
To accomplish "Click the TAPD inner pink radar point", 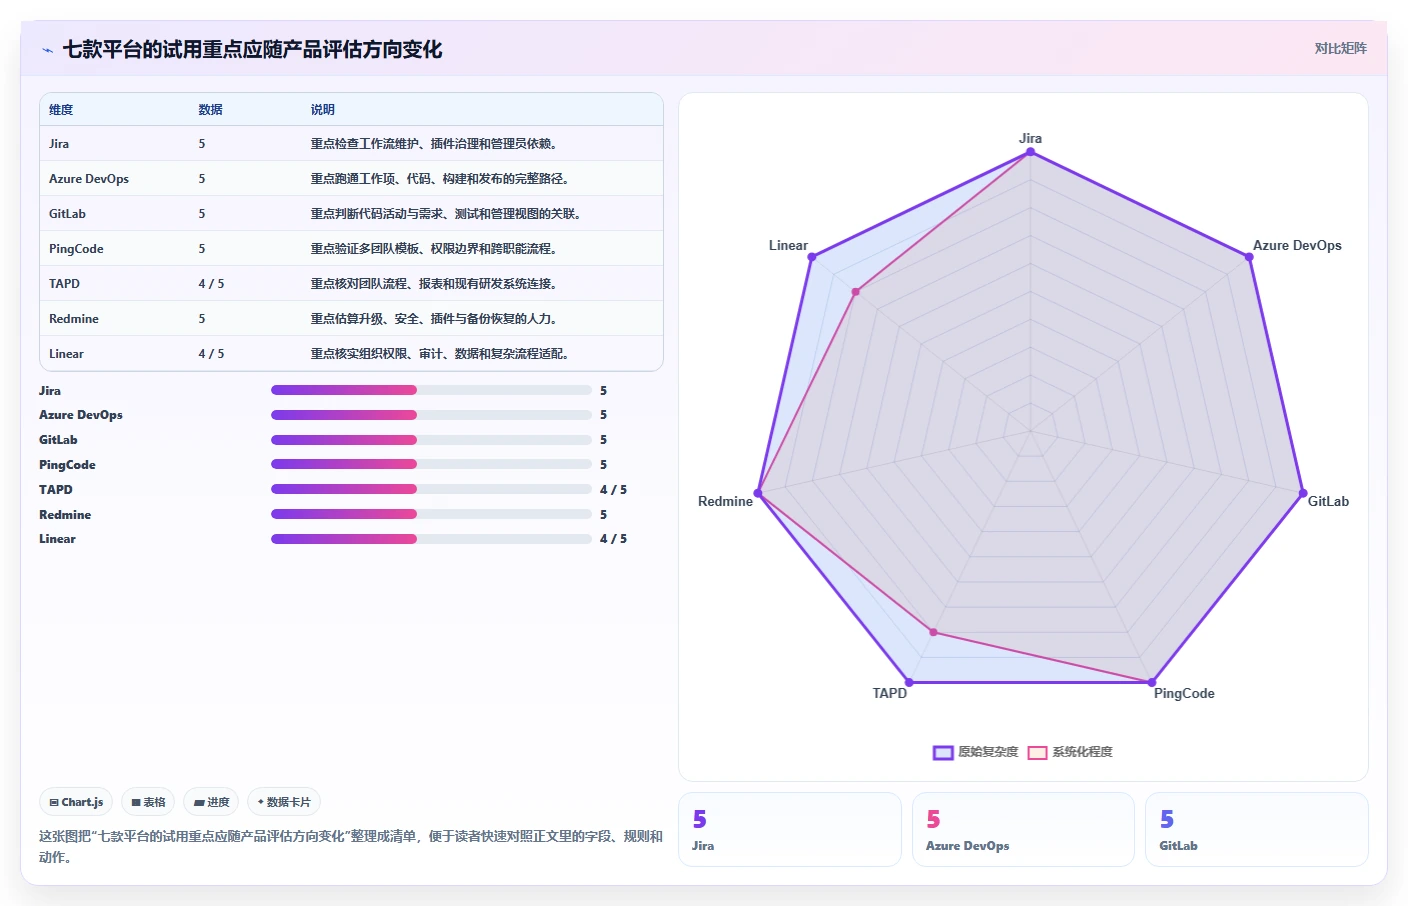I will [x=933, y=632].
